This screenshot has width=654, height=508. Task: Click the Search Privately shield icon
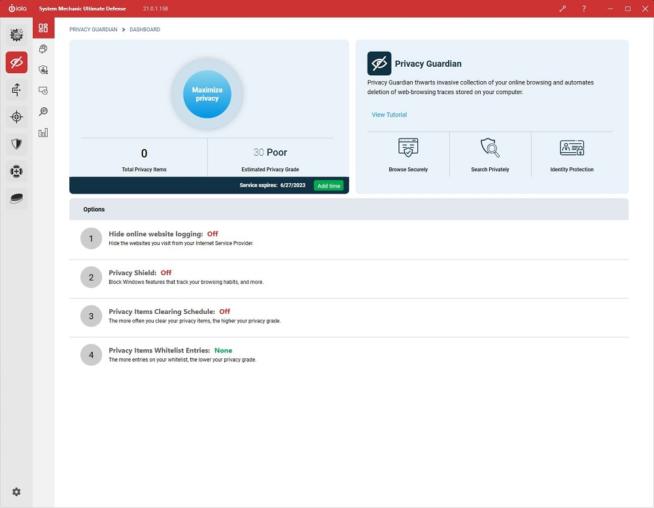click(x=490, y=147)
